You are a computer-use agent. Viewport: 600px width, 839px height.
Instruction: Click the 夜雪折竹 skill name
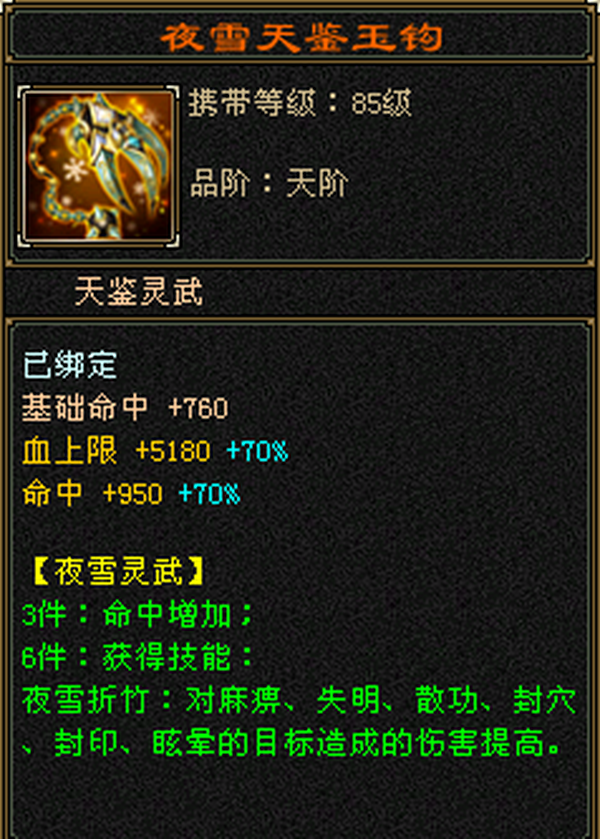point(85,700)
